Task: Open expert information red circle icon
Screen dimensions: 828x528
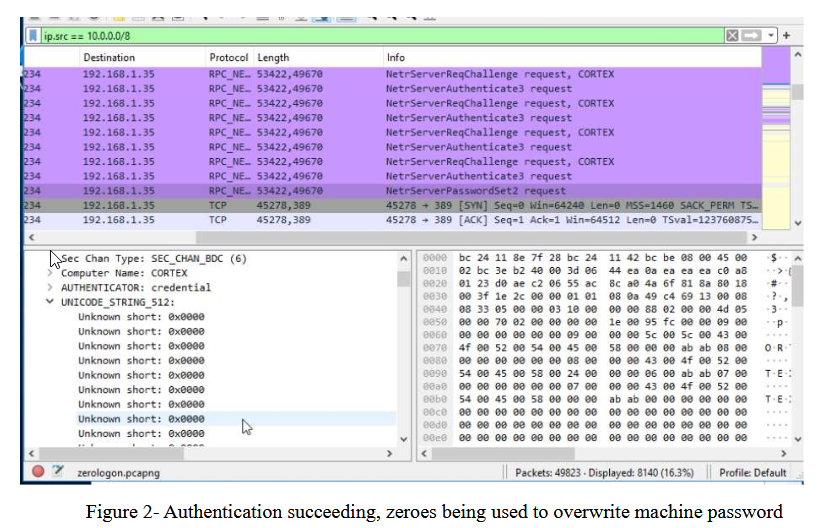Action: tap(38, 472)
